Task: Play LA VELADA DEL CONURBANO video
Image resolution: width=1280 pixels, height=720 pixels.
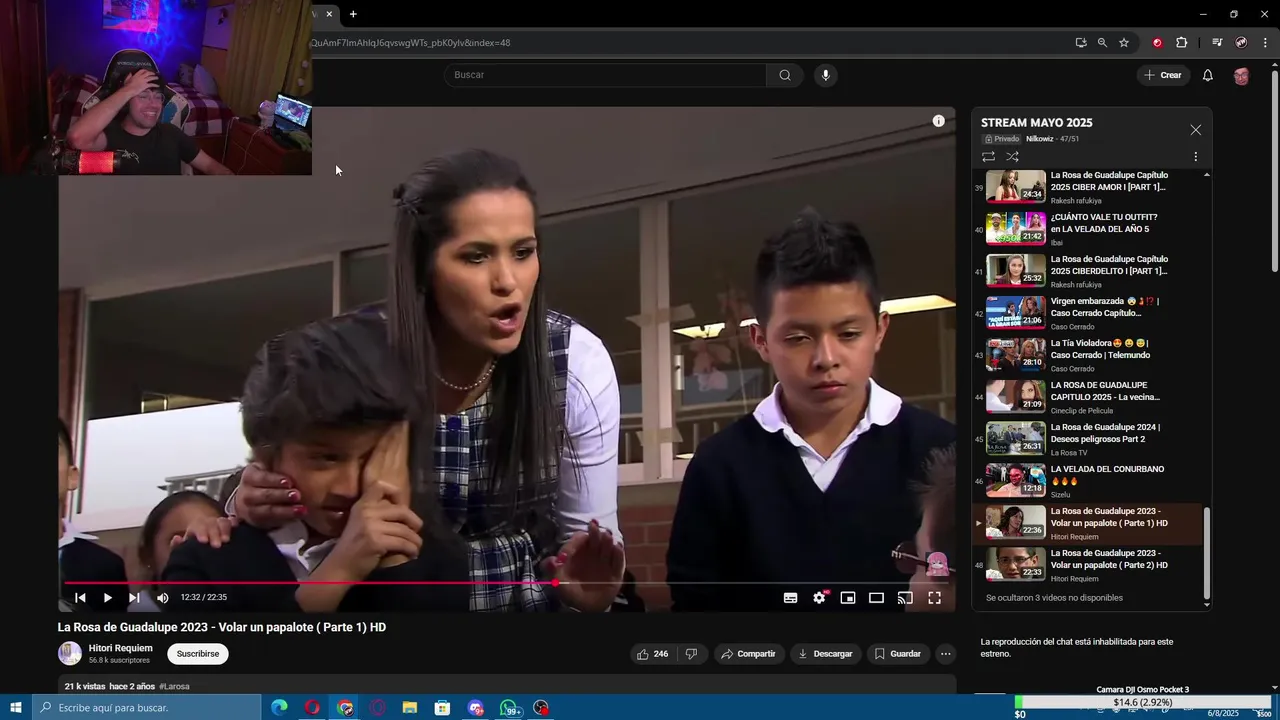Action: pyautogui.click(x=1090, y=481)
